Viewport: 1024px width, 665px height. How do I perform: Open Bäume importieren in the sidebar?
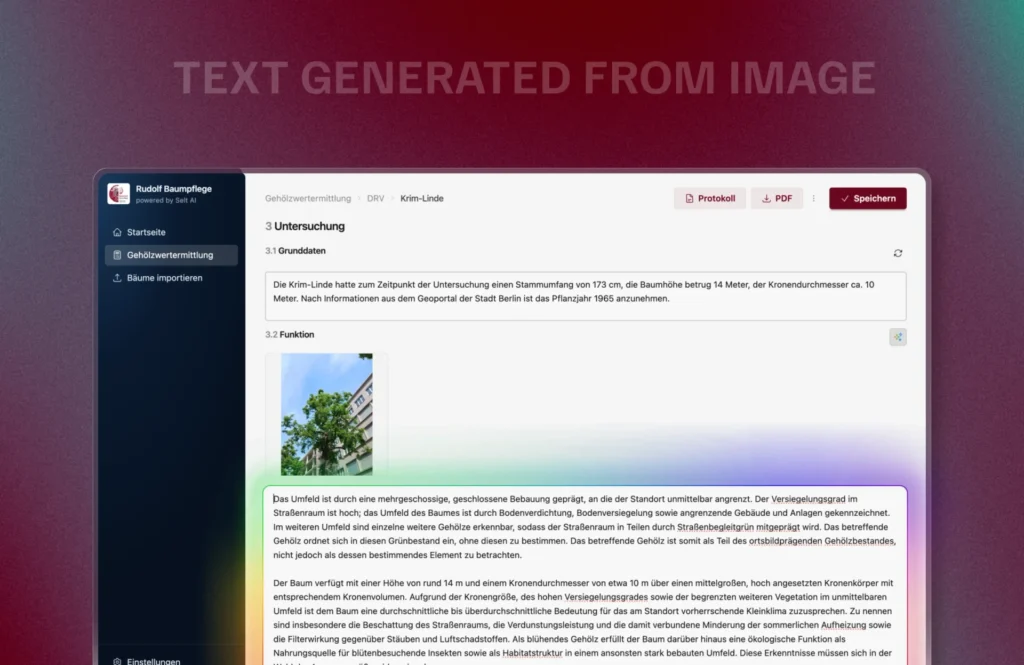pyautogui.click(x=171, y=278)
